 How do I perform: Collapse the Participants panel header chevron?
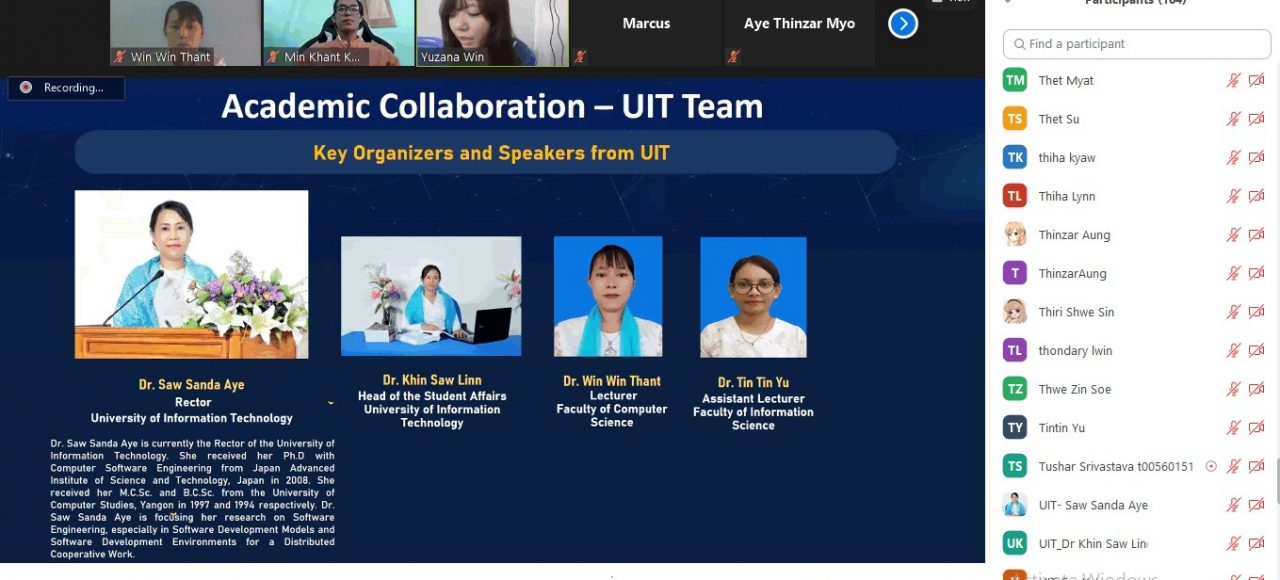coord(1007,3)
